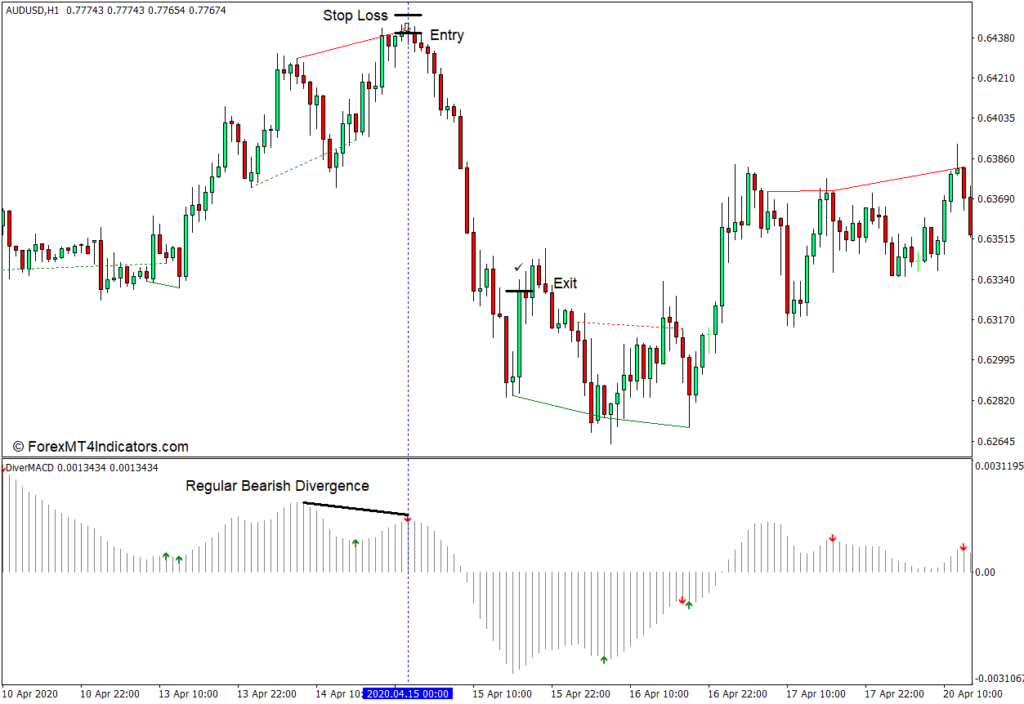Select the red down arrow below the MACD zero line
This screenshot has width=1024, height=704.
[682, 600]
